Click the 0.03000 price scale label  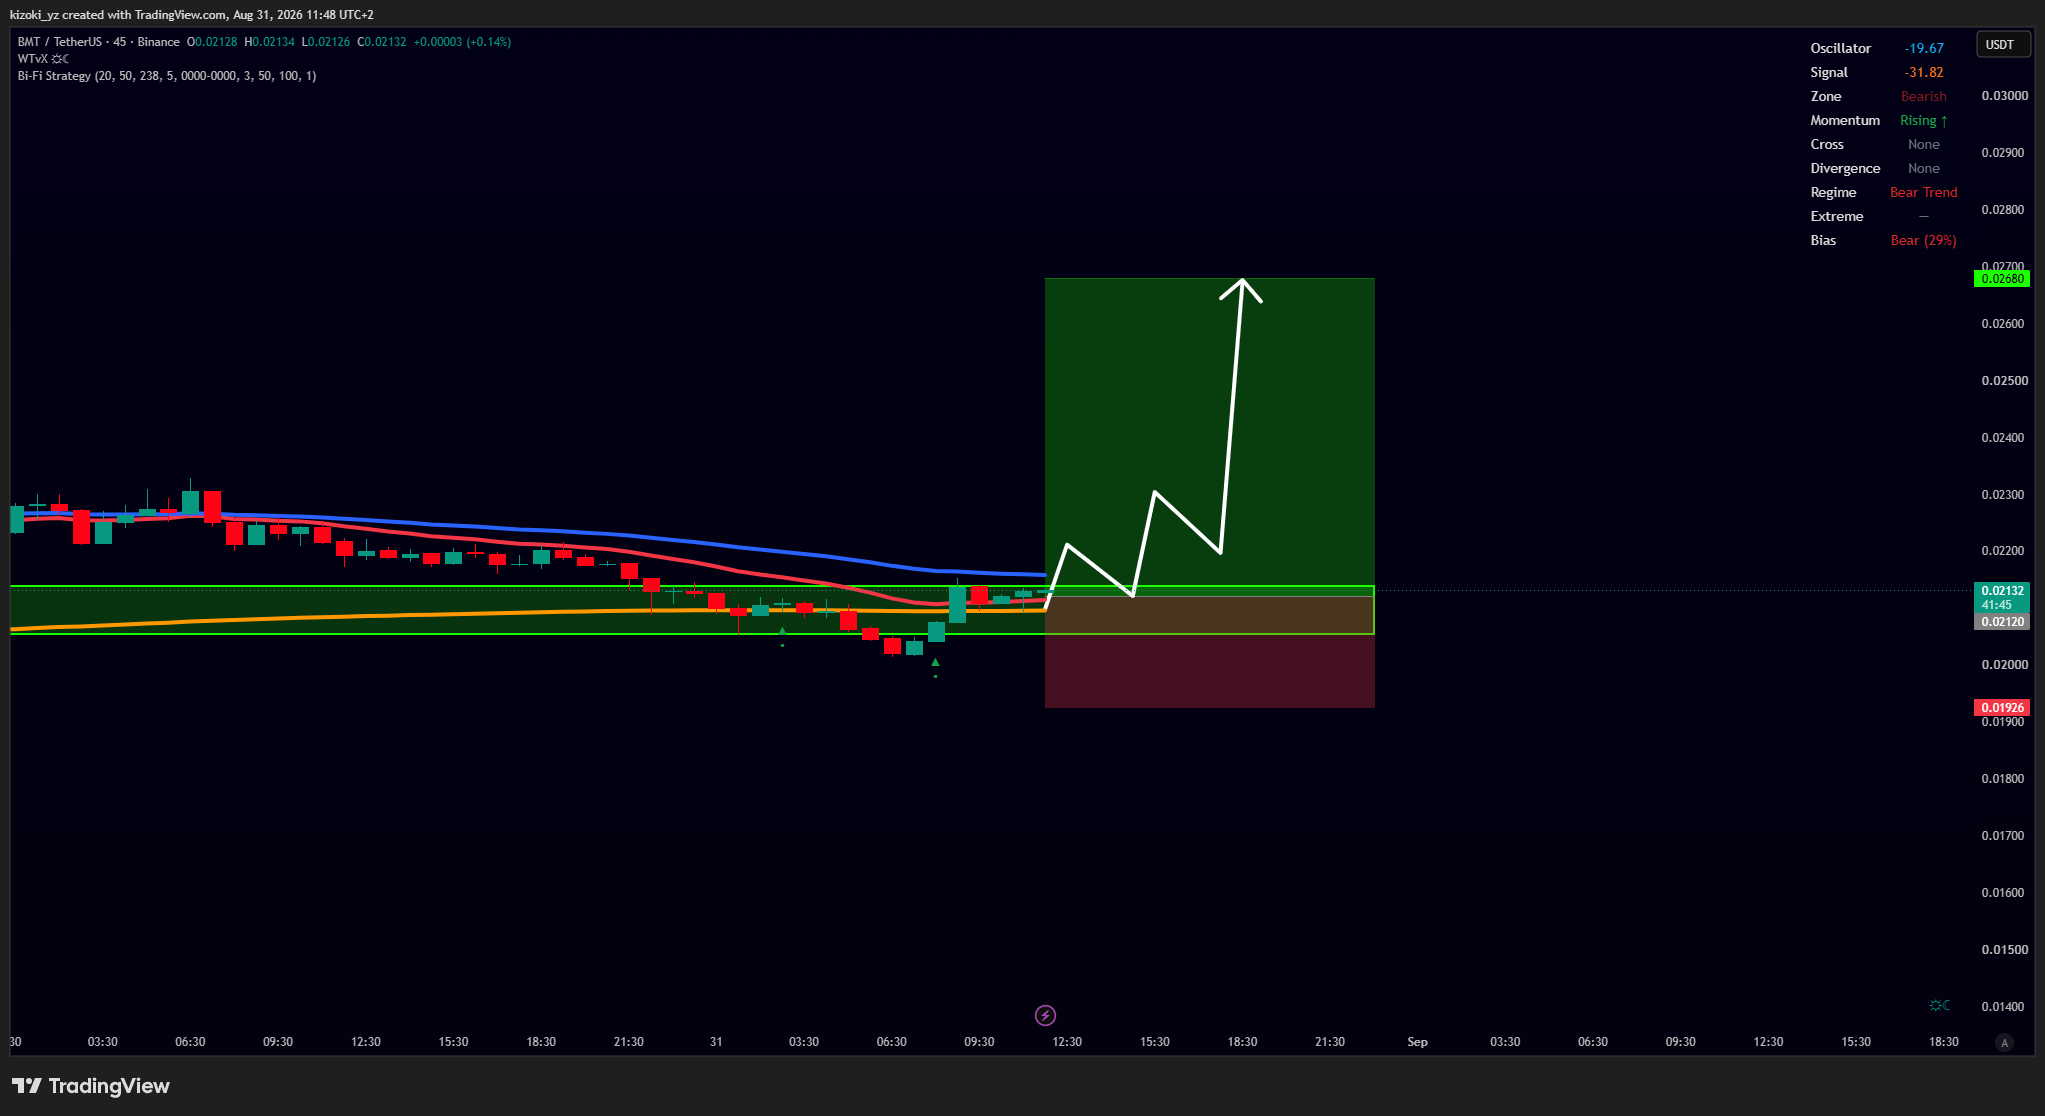pyautogui.click(x=2005, y=96)
